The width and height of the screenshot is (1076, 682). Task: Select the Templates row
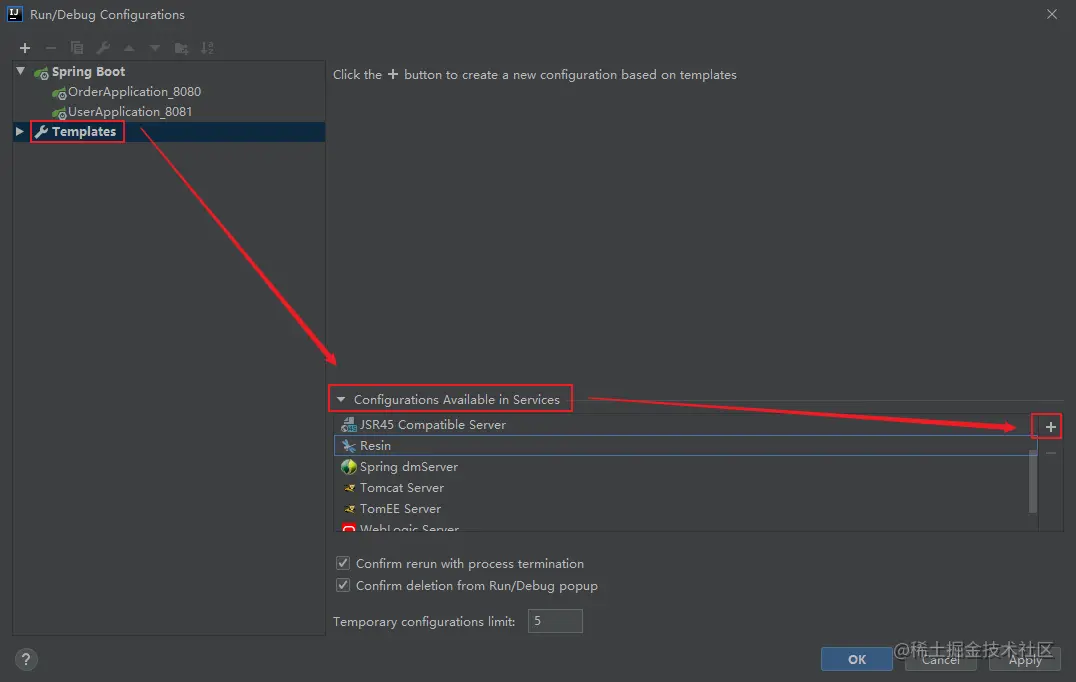[169, 132]
